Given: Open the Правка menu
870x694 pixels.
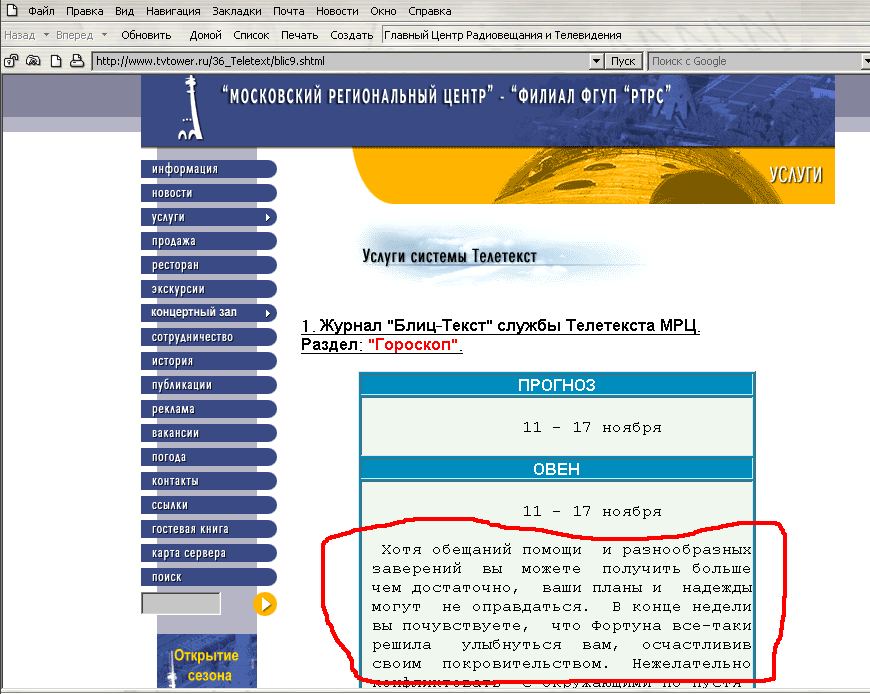Looking at the screenshot, I should (84, 11).
